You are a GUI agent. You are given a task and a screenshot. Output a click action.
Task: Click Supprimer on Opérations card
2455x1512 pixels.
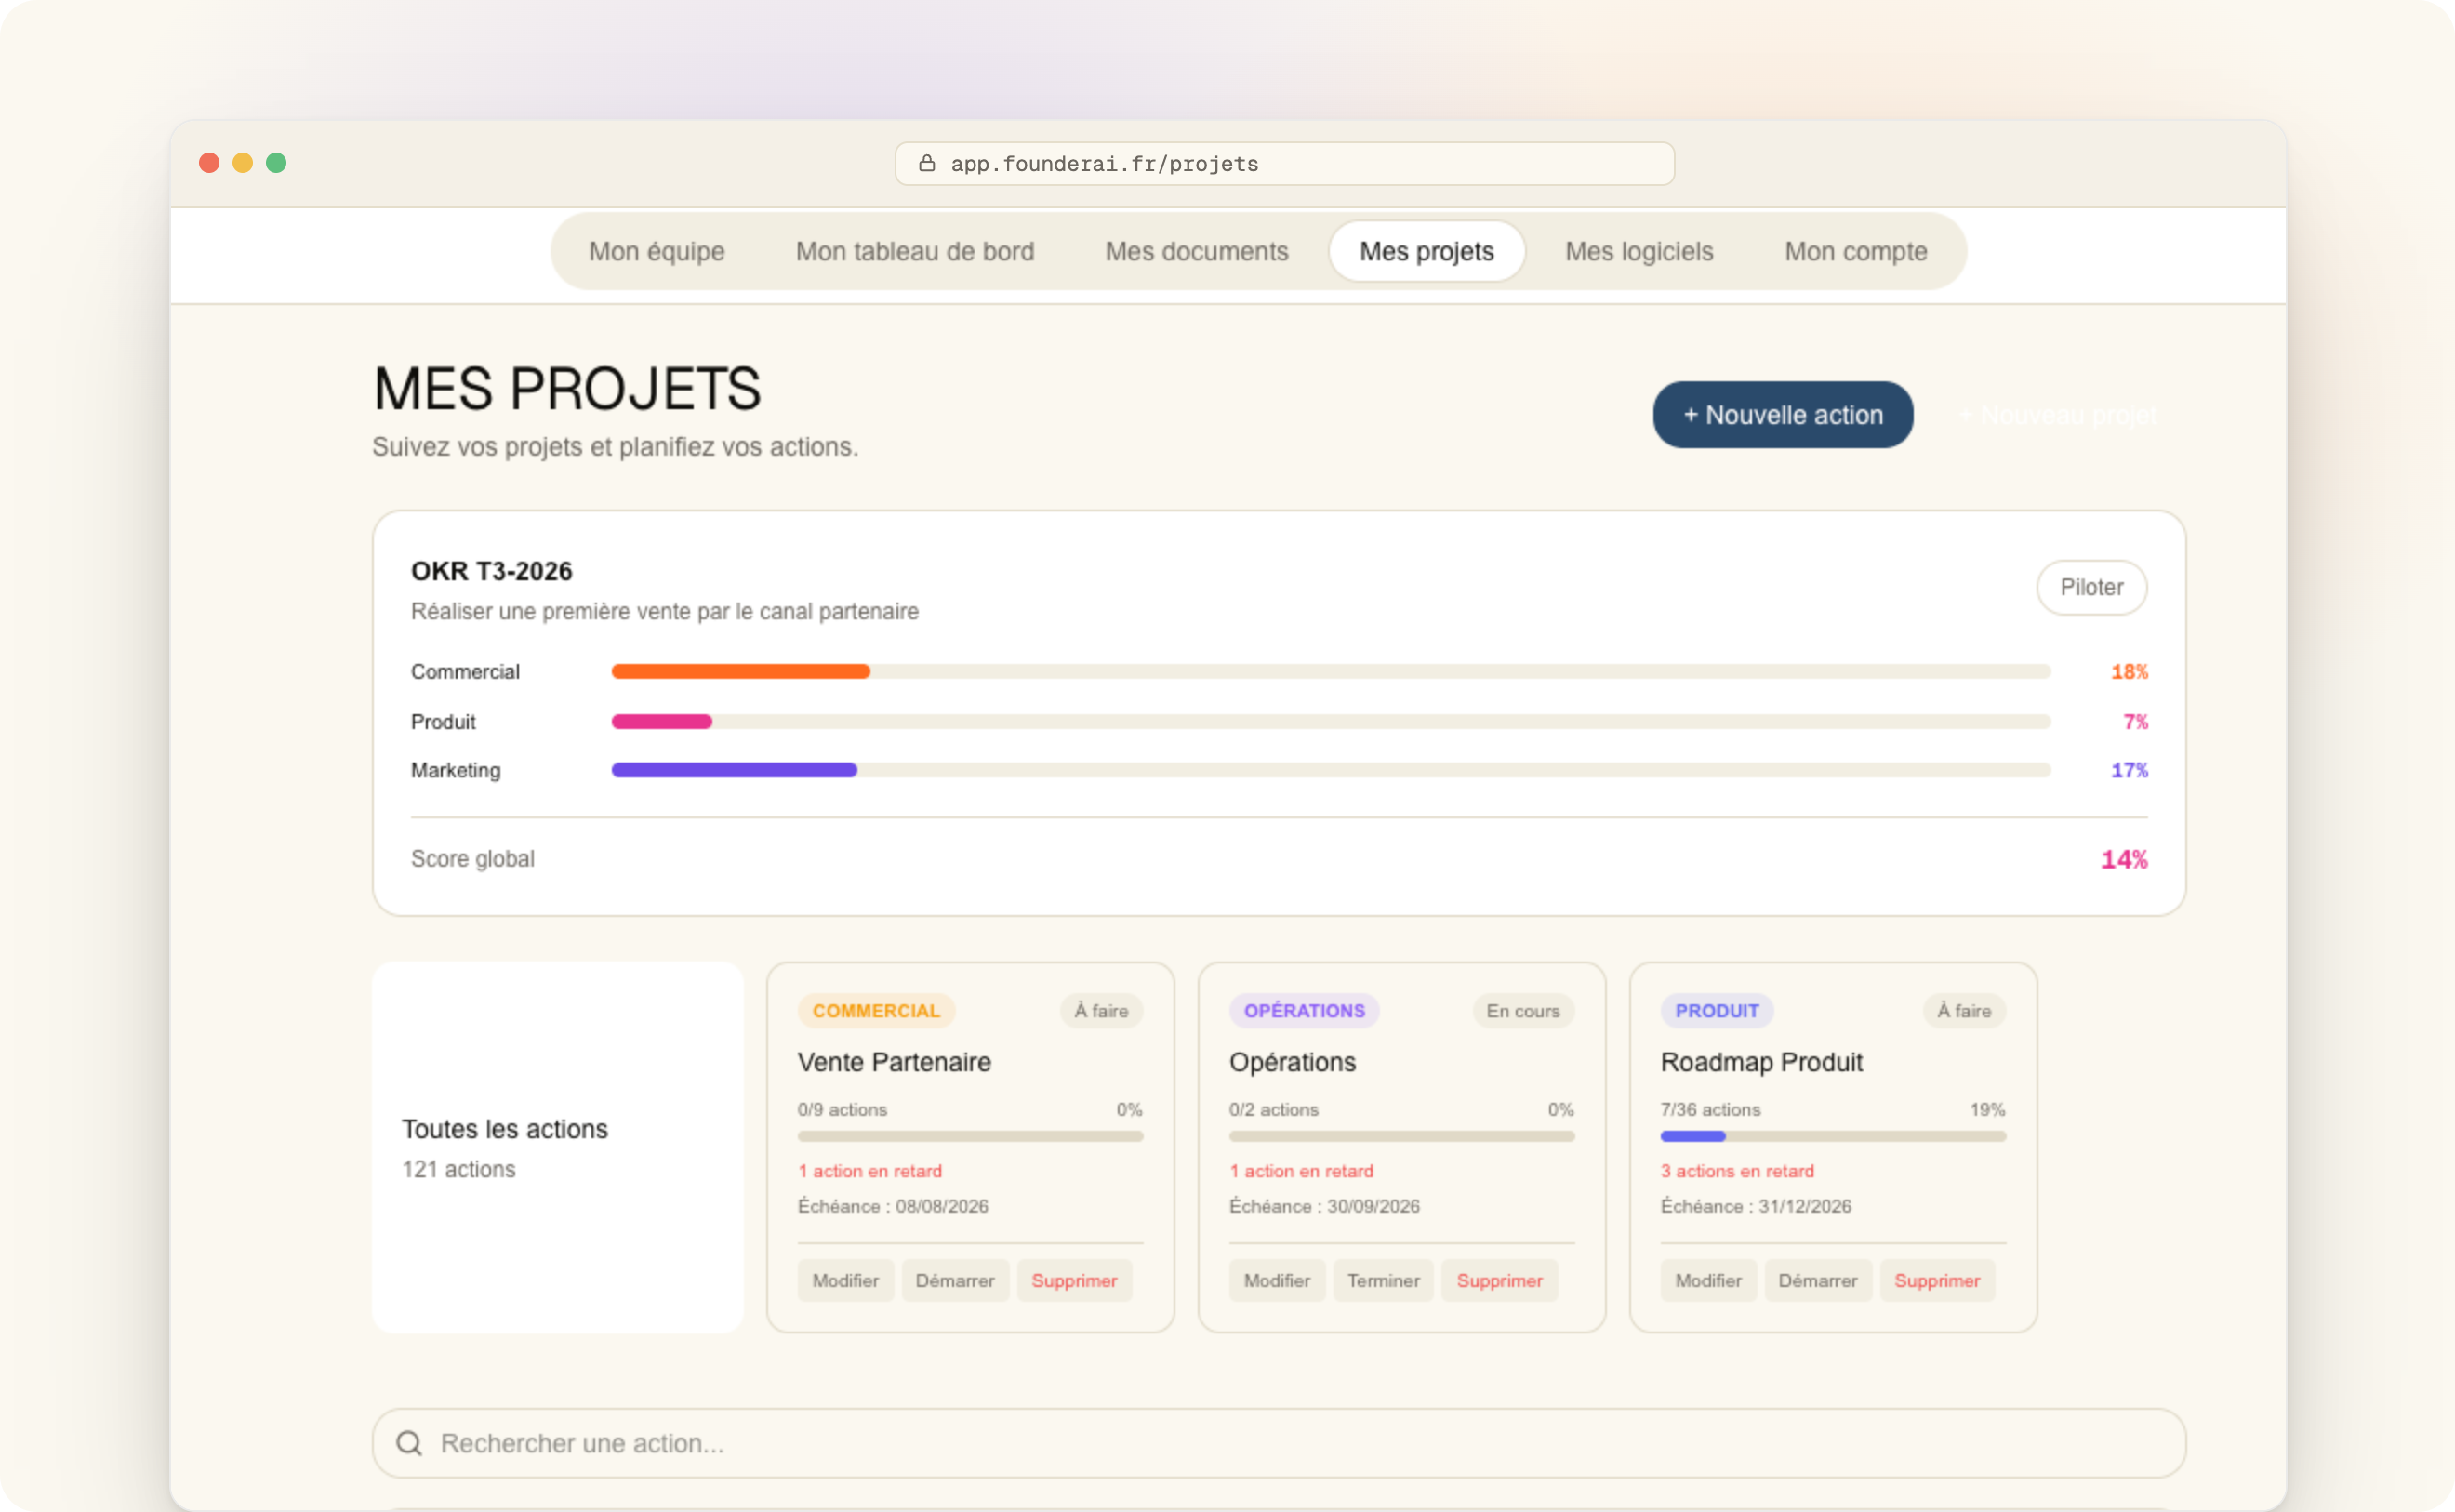(x=1499, y=1281)
